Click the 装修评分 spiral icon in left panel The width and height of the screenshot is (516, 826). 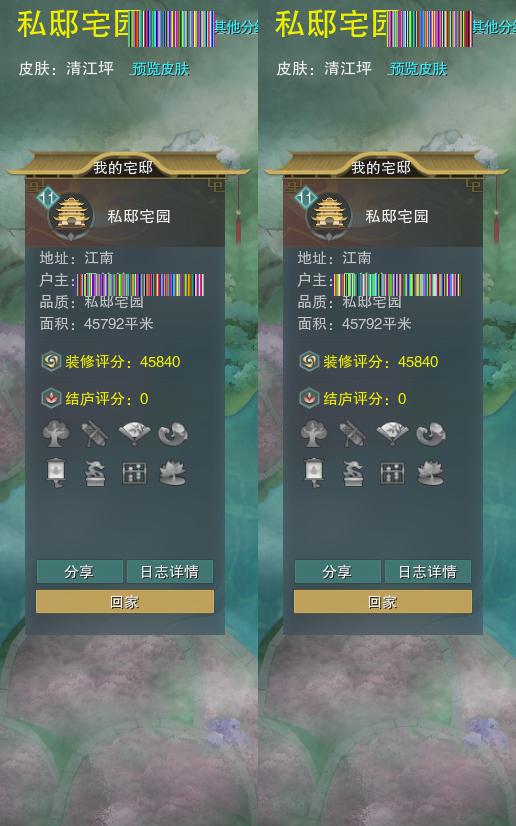51,362
